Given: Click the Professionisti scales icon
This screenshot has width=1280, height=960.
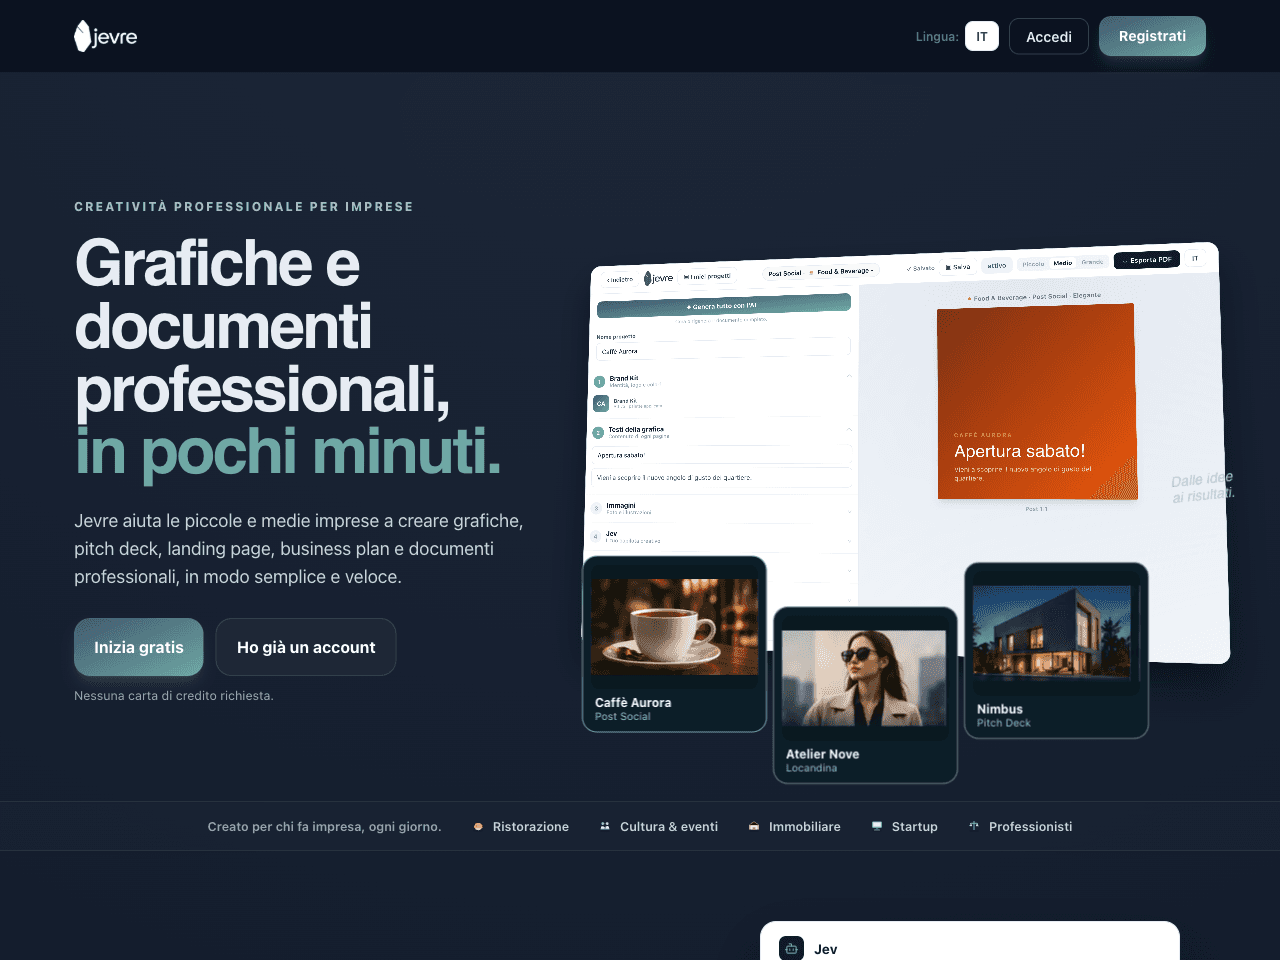Looking at the screenshot, I should coord(974,826).
